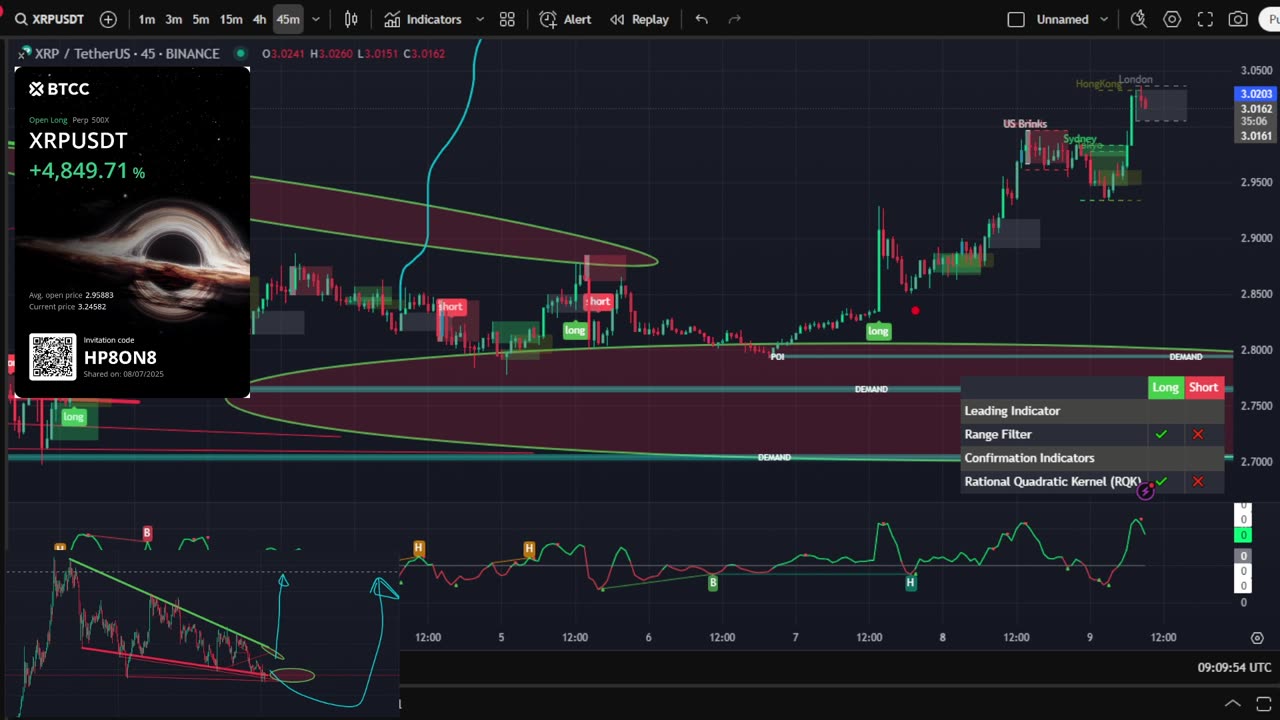Switch to the 3m timeframe
The height and width of the screenshot is (720, 1280).
pos(174,19)
